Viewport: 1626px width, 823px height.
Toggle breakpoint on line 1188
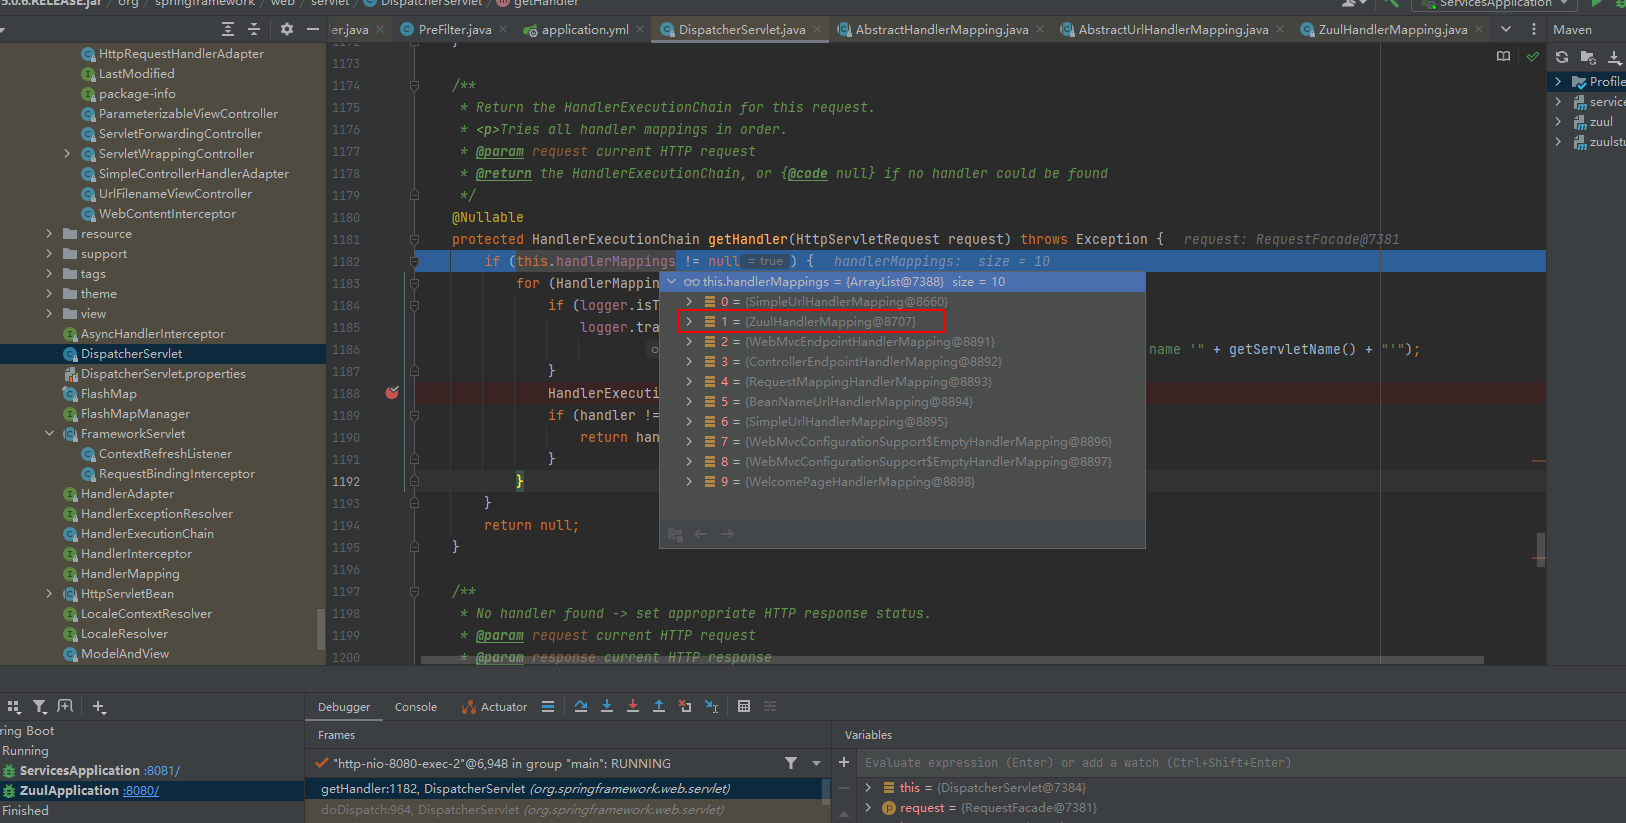tap(392, 393)
